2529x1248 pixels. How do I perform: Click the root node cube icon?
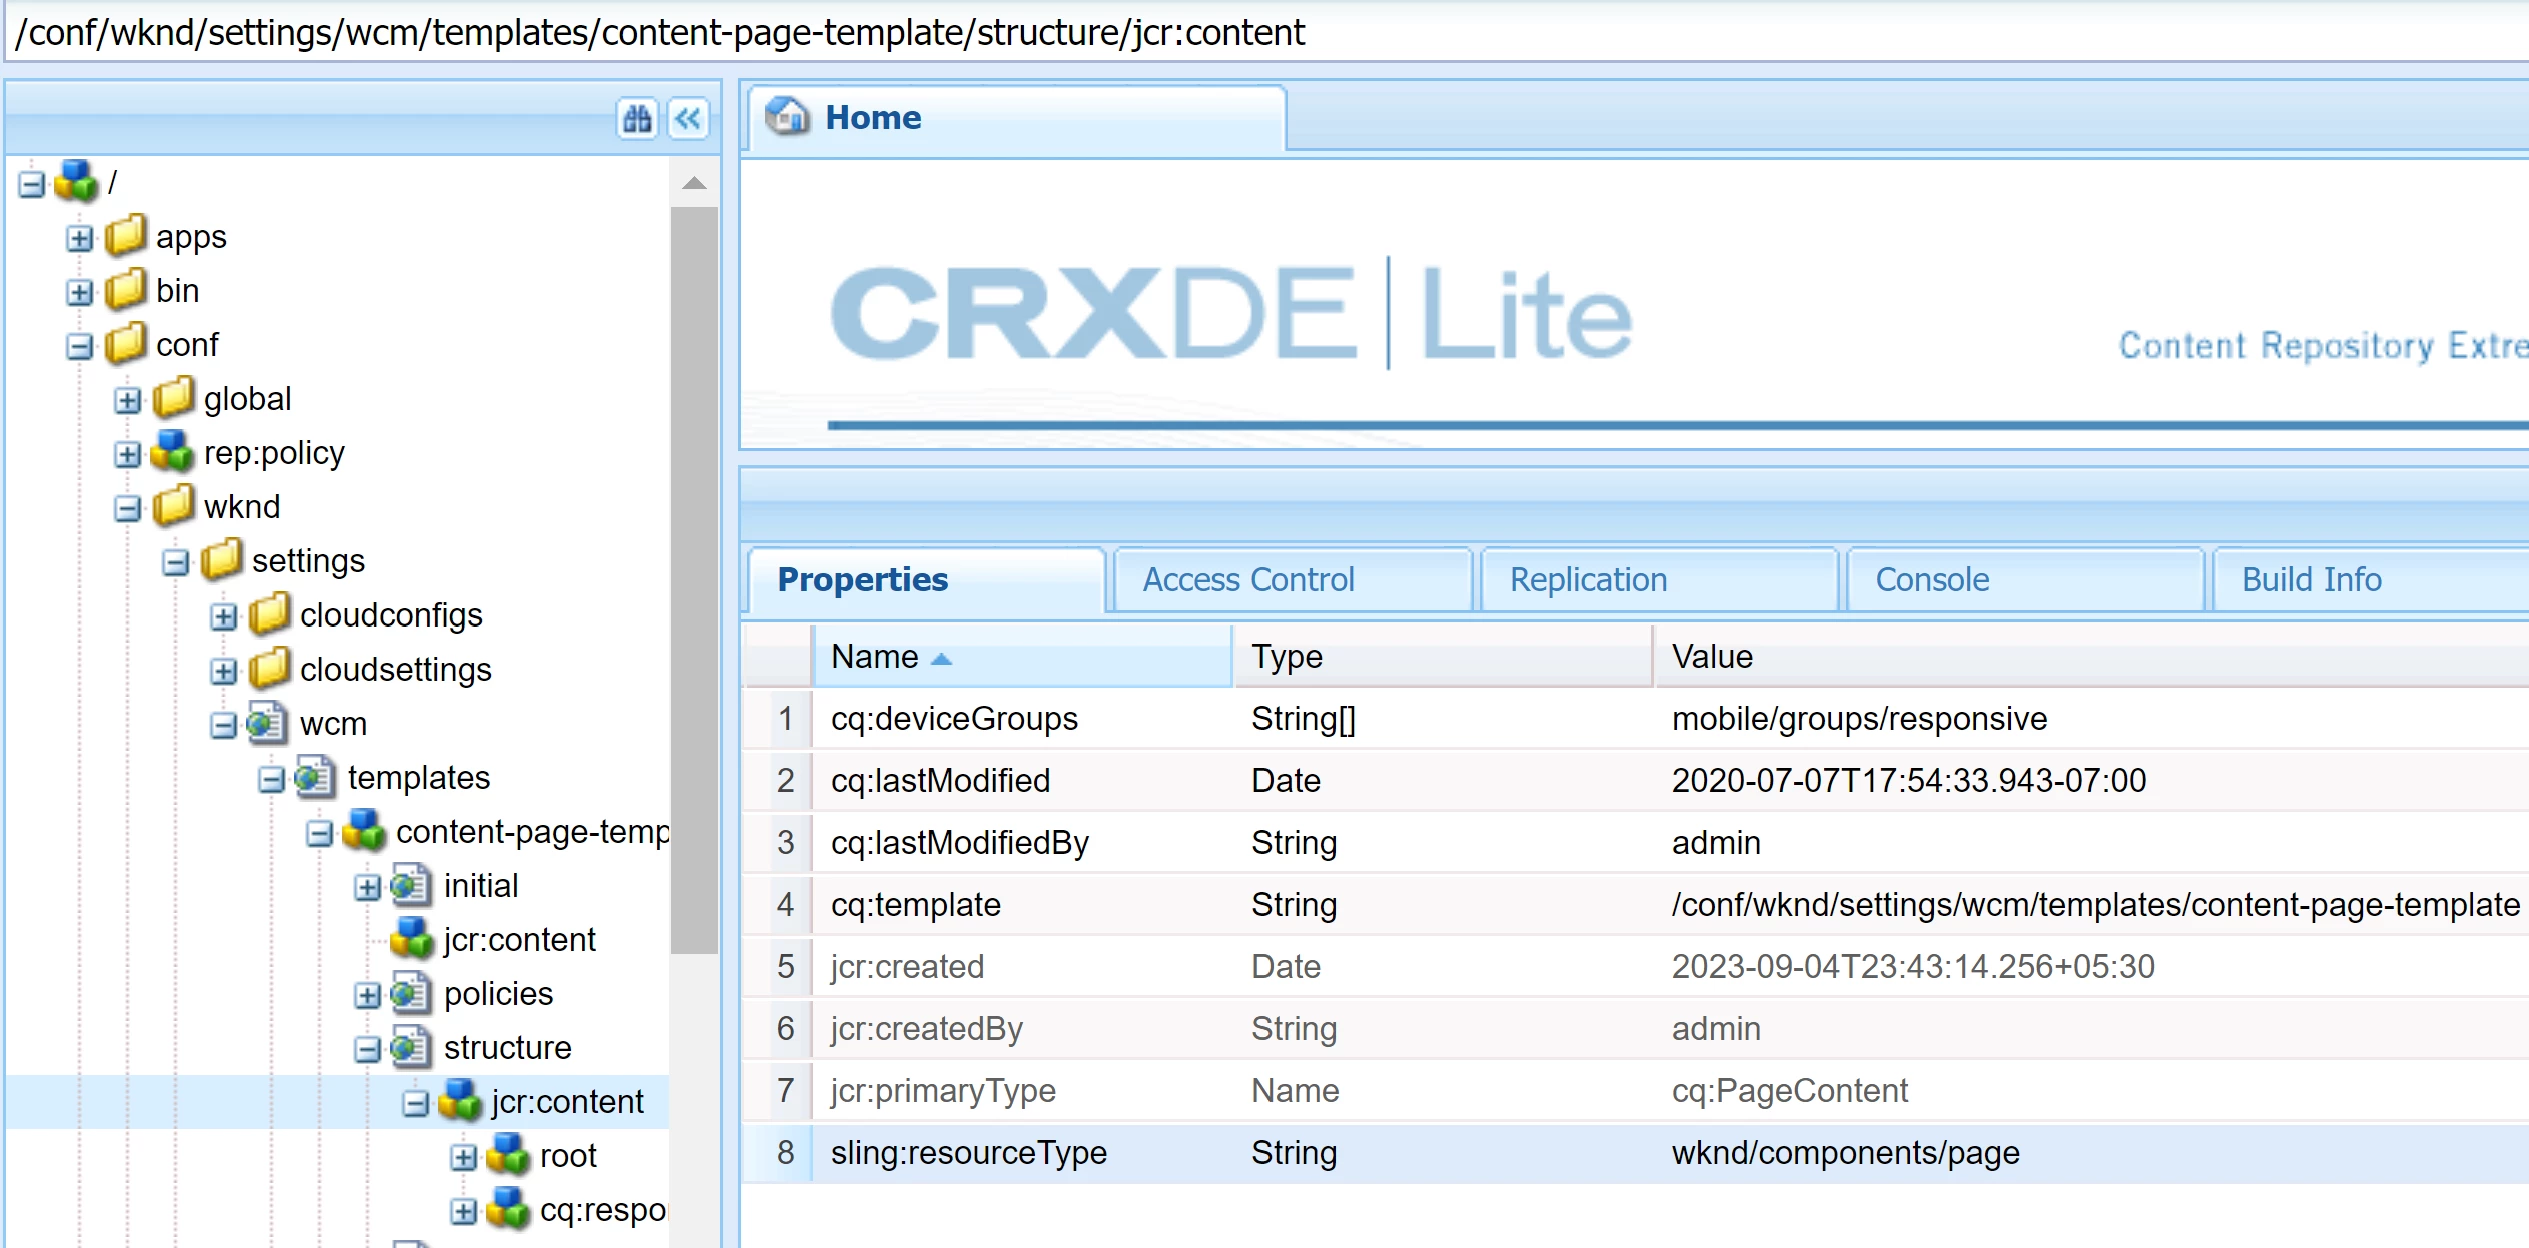(x=508, y=1155)
